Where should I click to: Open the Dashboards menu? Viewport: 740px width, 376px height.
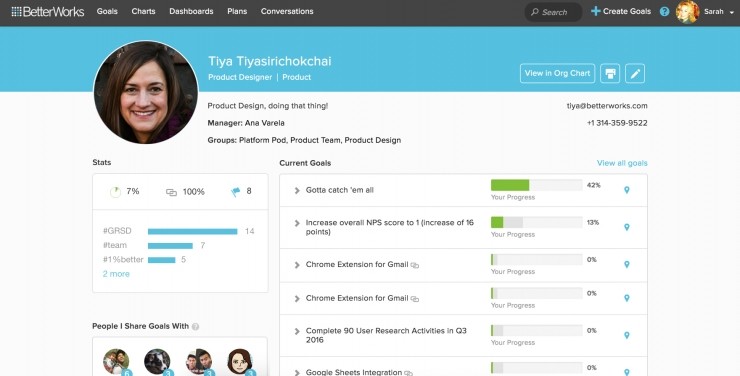tap(191, 11)
